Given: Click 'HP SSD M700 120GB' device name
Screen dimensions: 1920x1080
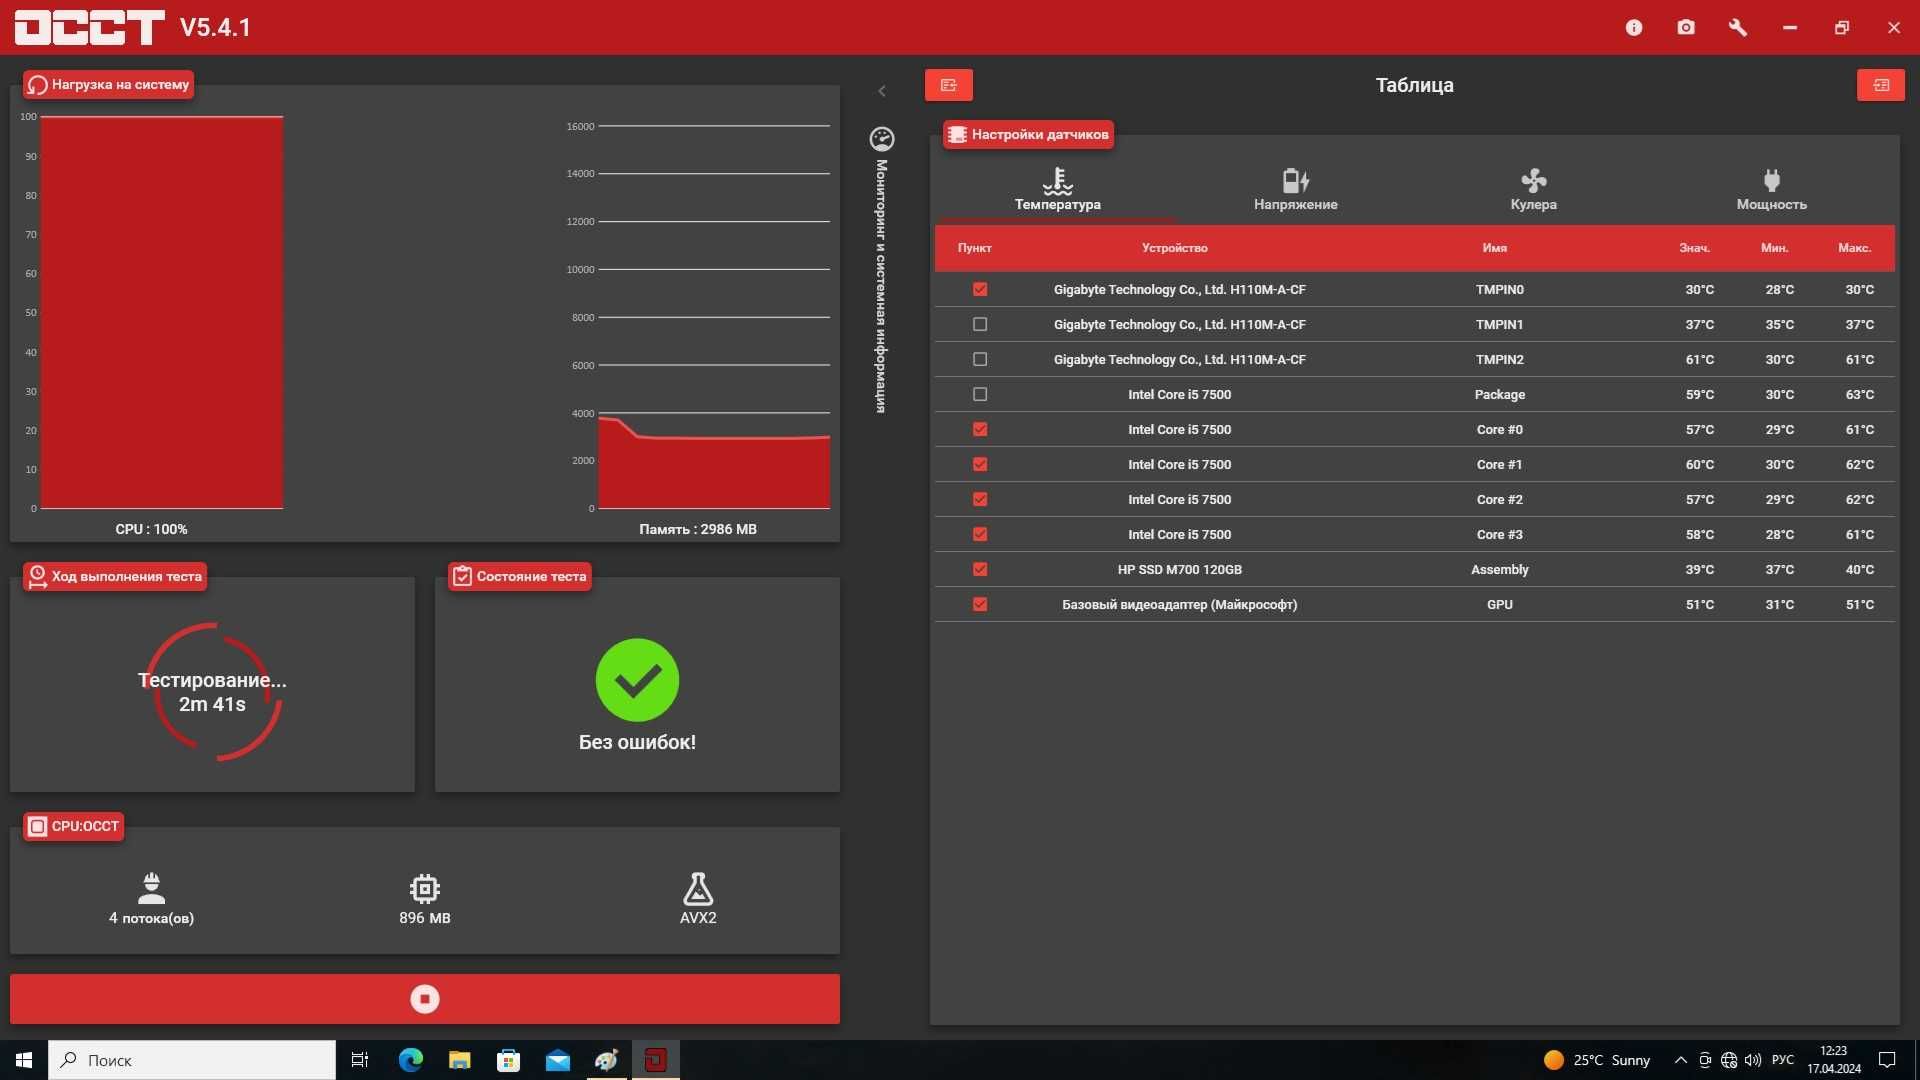Looking at the screenshot, I should [1180, 569].
